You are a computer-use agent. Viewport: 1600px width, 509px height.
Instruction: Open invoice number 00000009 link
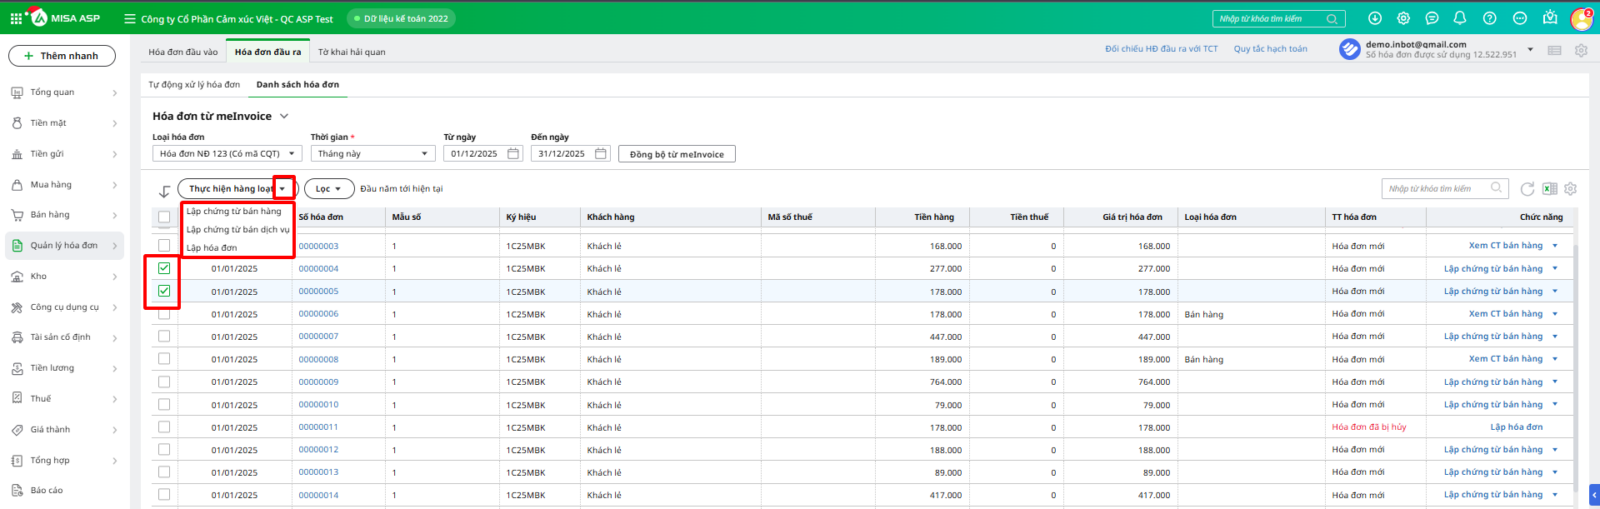tap(318, 382)
